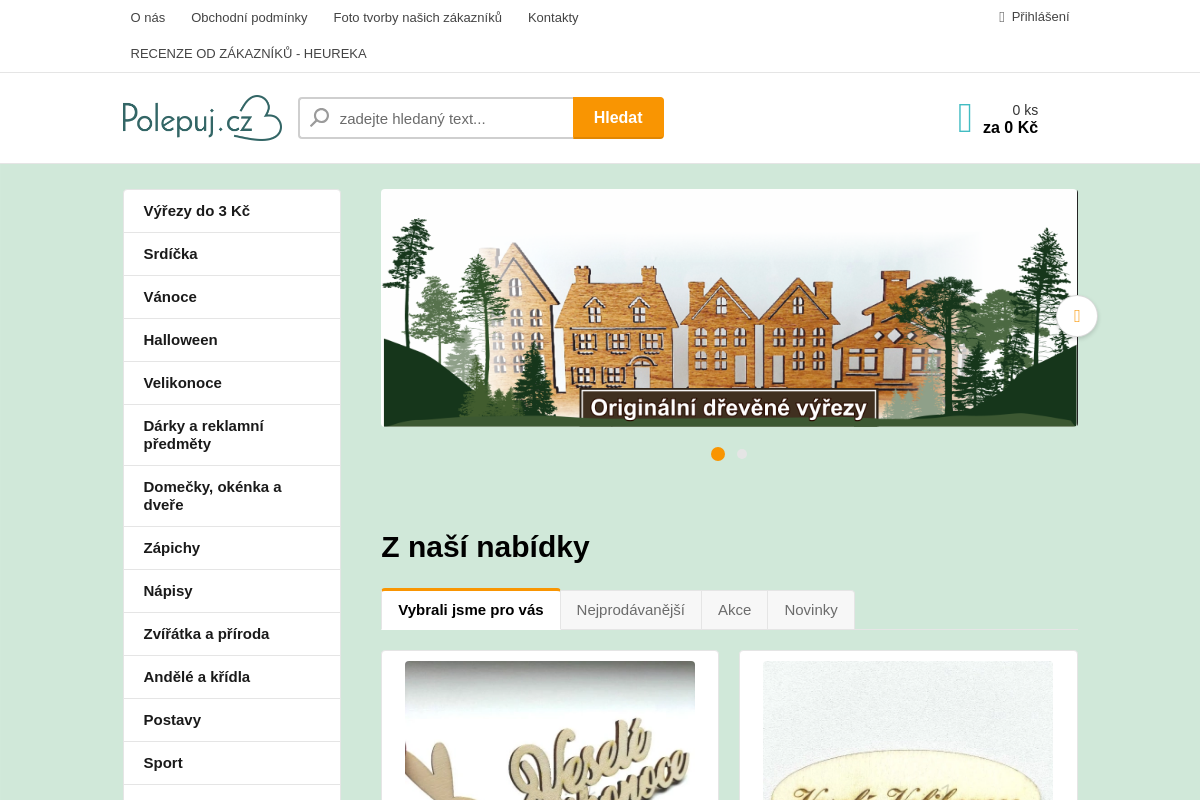
Task: Open the Velikonoce category
Action: point(232,383)
